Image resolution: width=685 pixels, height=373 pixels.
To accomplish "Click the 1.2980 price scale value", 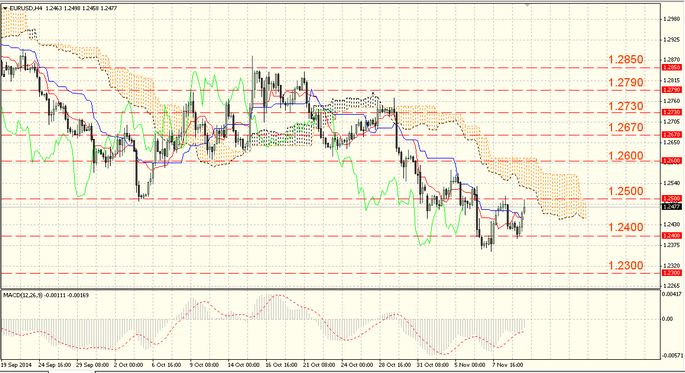I will tap(671, 19).
